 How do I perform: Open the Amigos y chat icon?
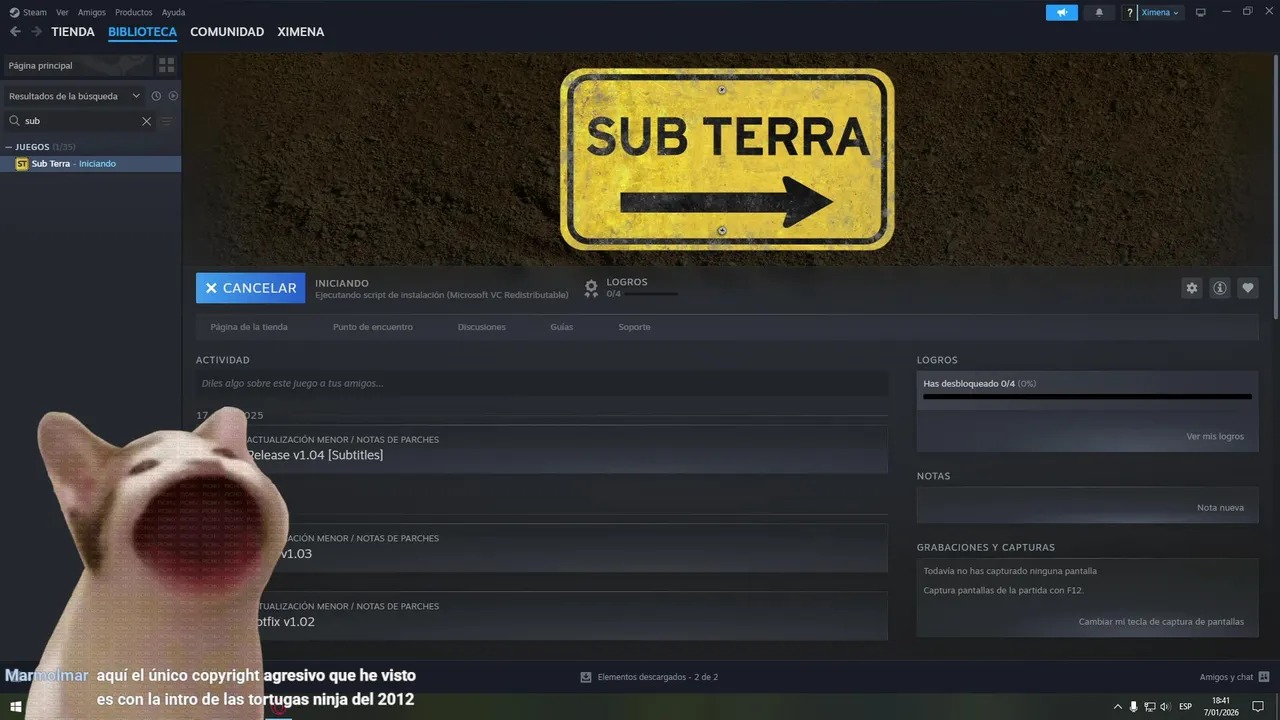pyautogui.click(x=1264, y=677)
